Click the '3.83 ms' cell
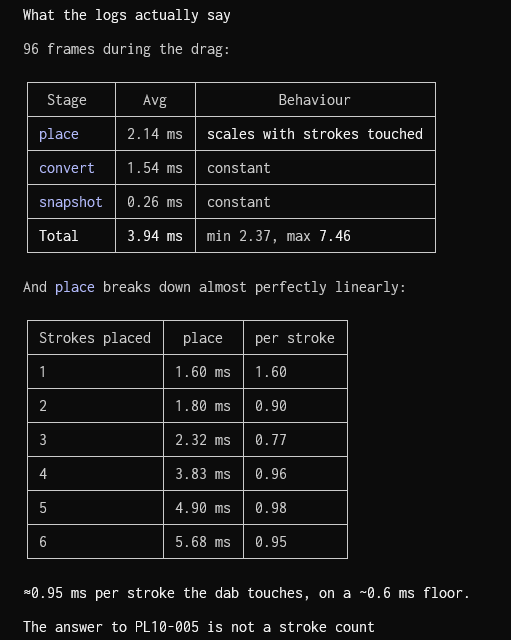The height and width of the screenshot is (640, 511). pyautogui.click(x=203, y=474)
